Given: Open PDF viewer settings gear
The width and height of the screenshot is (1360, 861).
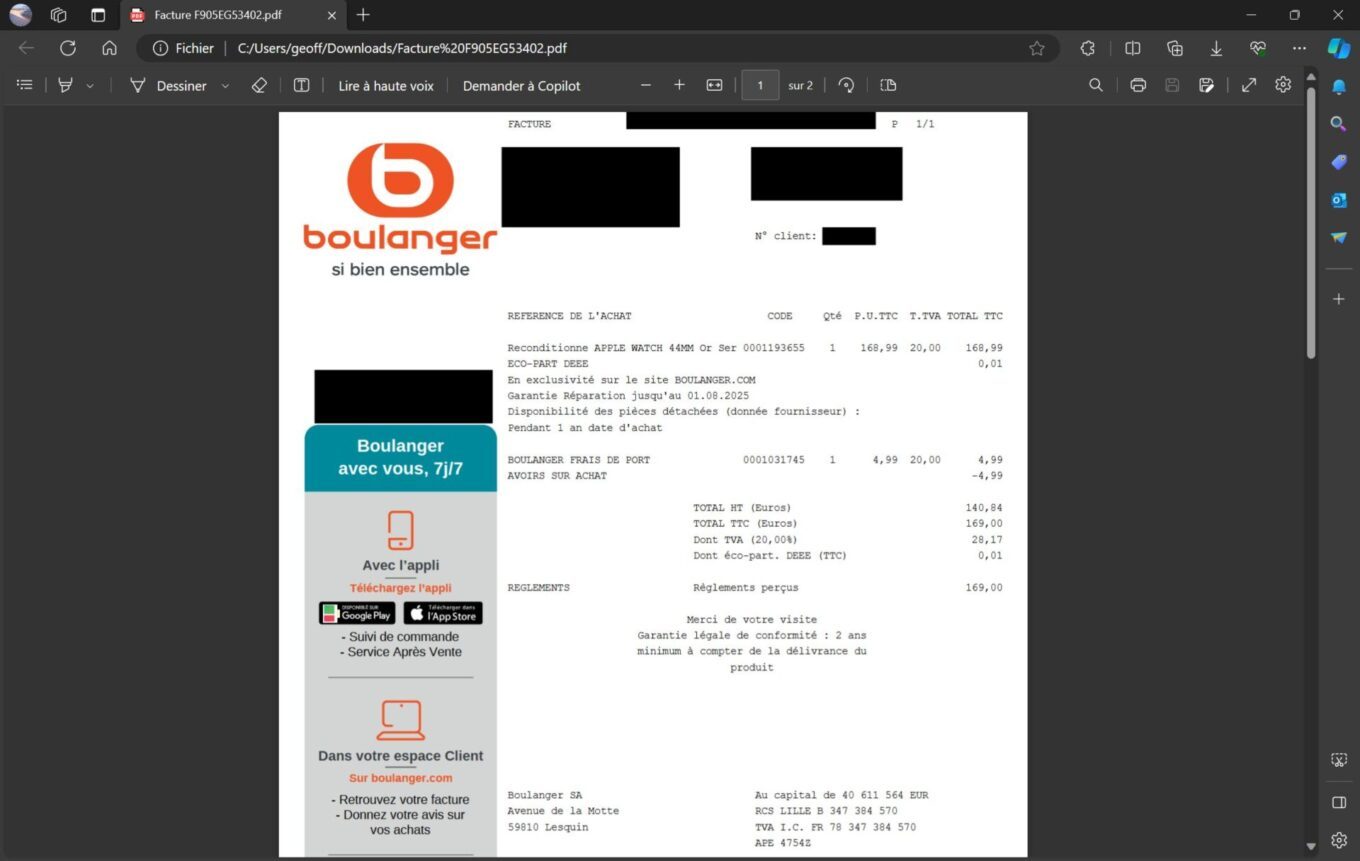Looking at the screenshot, I should 1283,86.
